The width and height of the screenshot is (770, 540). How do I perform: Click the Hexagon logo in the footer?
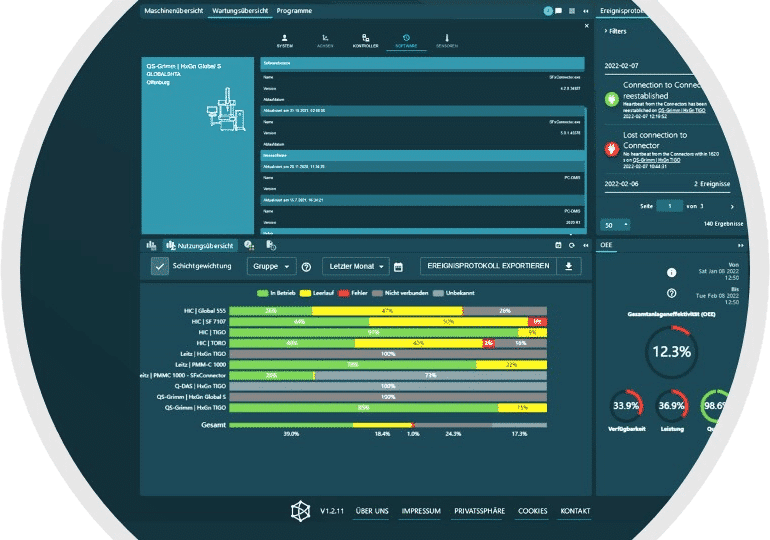point(301,511)
